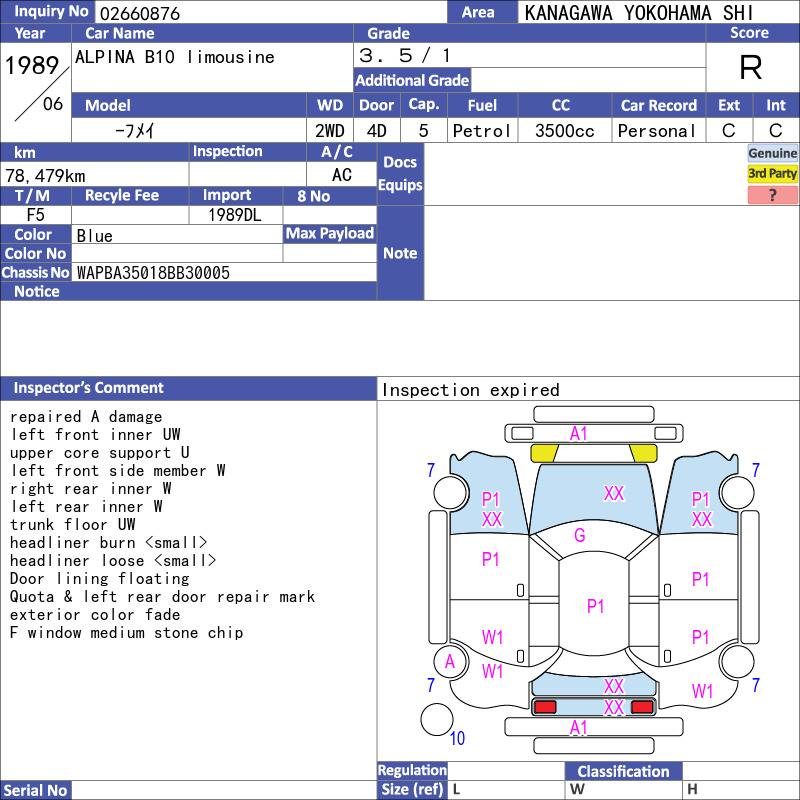Click the transmission value F5
800x800 pixels.
[x=36, y=215]
